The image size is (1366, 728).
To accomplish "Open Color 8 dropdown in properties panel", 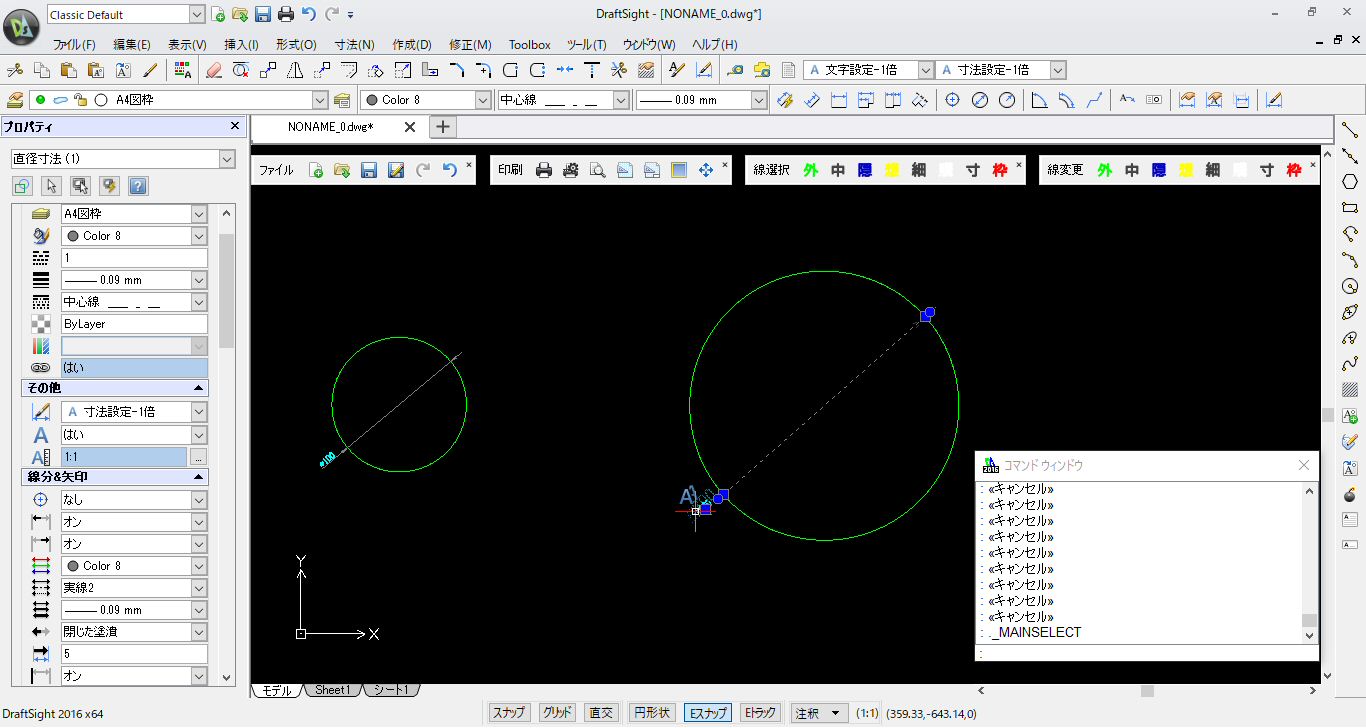I will (199, 236).
